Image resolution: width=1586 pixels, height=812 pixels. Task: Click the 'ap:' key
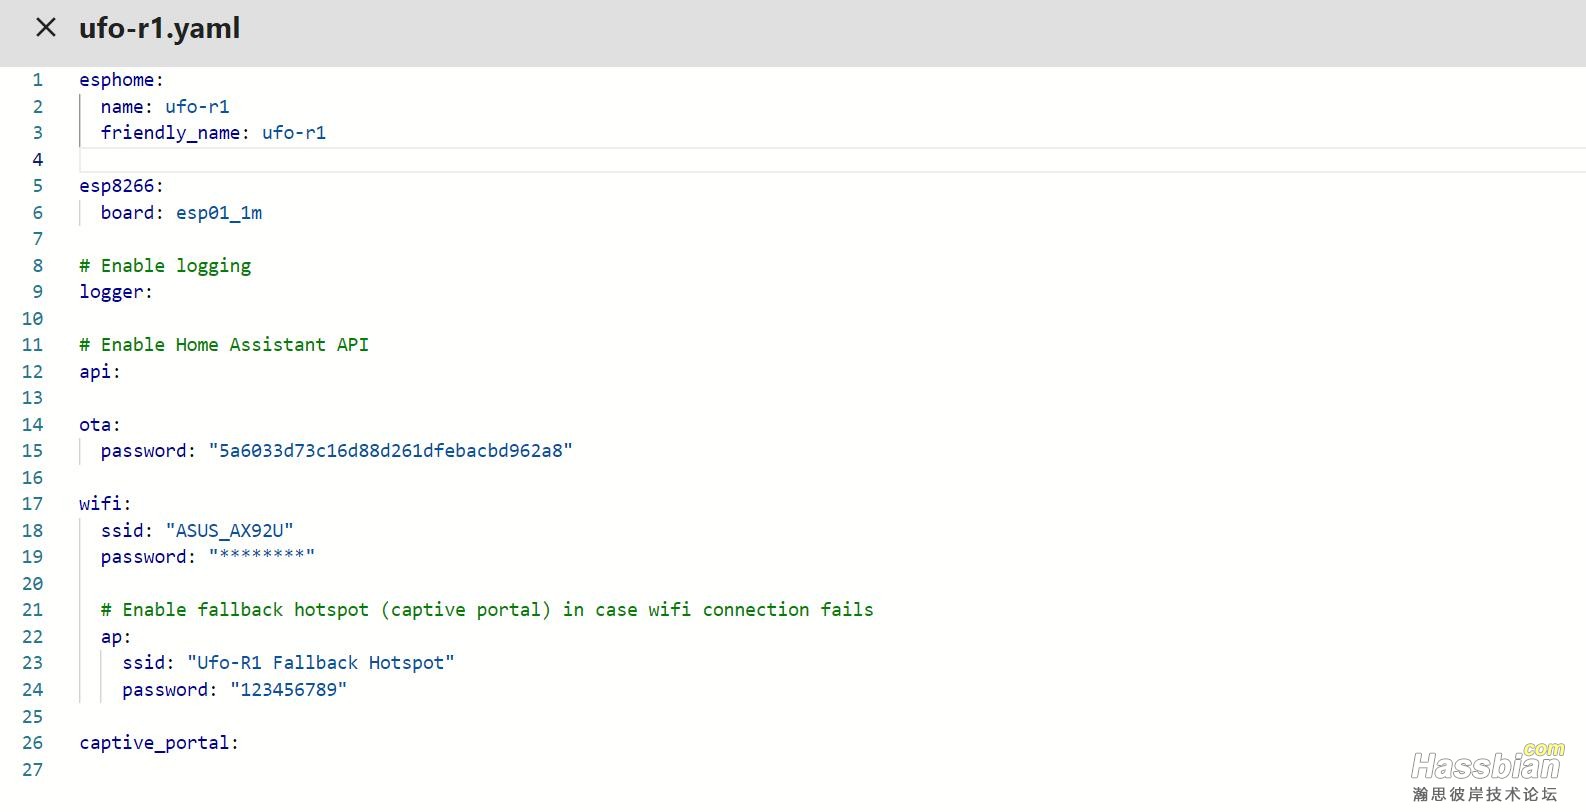pyautogui.click(x=116, y=637)
